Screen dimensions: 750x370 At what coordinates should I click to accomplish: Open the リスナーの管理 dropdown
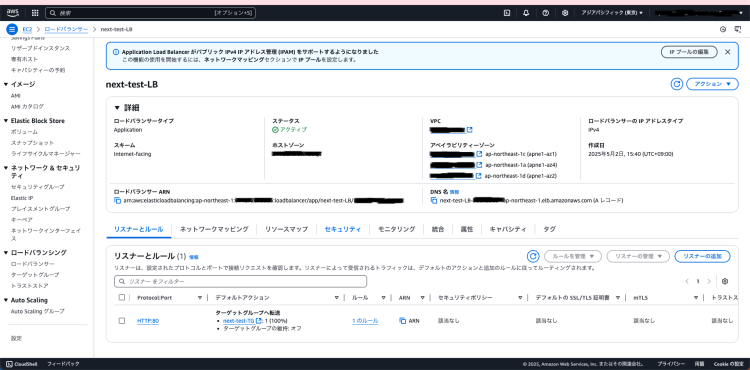(x=638, y=256)
